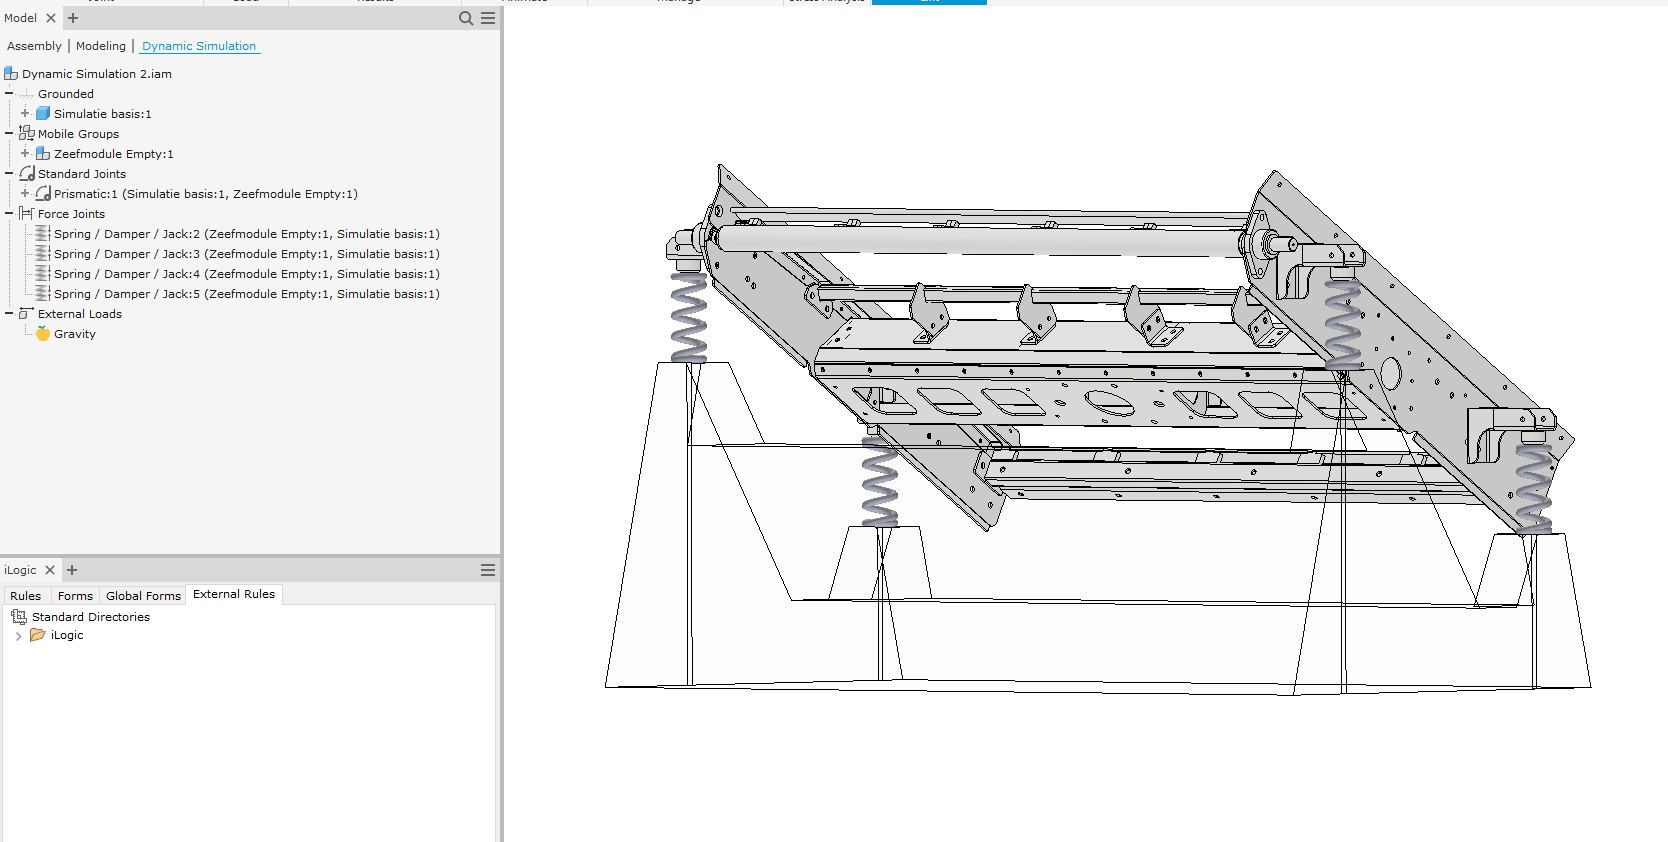This screenshot has height=842, width=1668.
Task: Collapse the Grounded node
Action: tap(9, 93)
